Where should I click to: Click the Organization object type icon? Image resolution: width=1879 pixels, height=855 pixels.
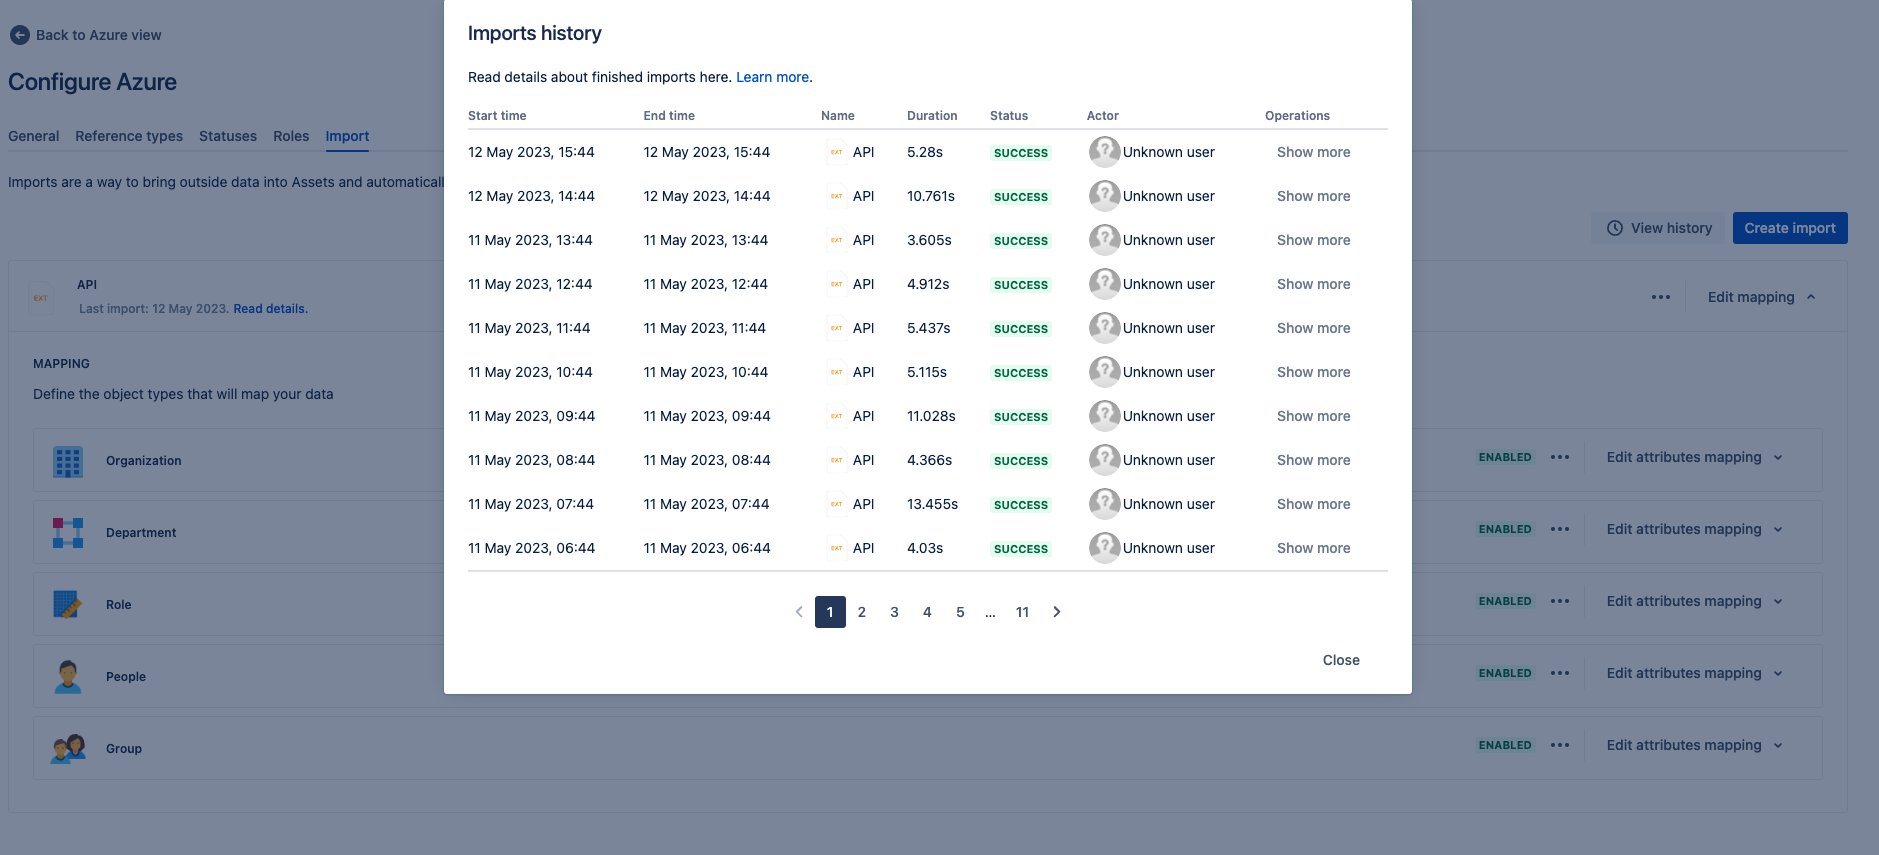tap(68, 461)
